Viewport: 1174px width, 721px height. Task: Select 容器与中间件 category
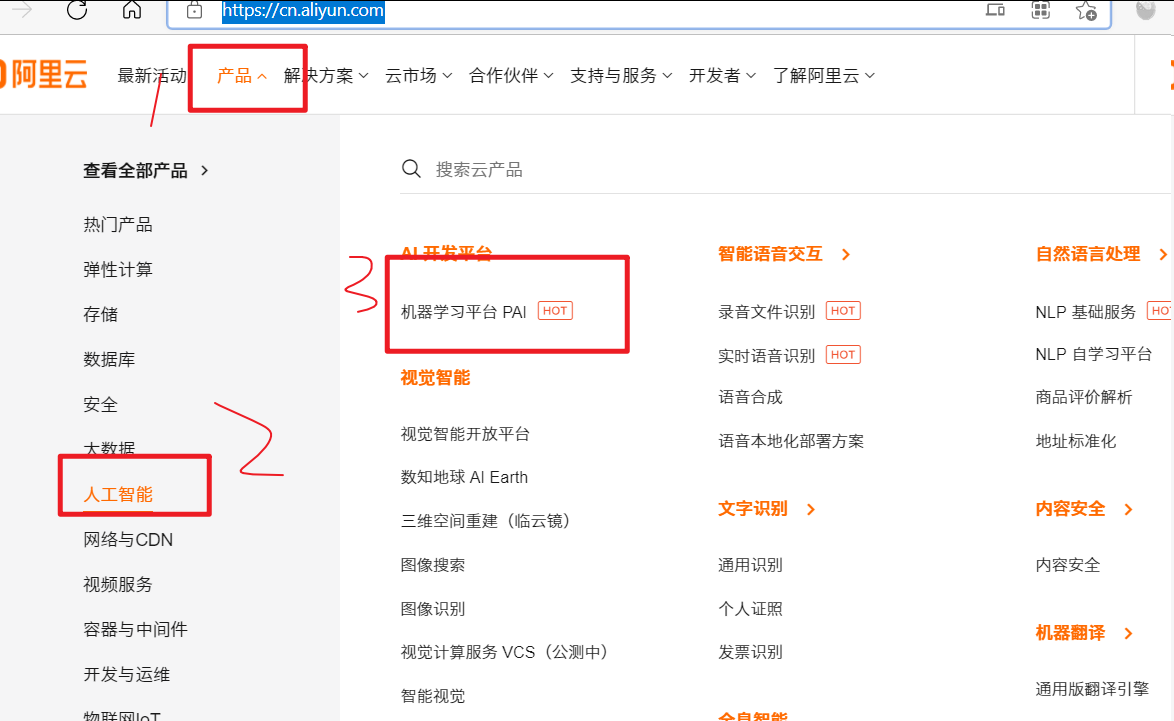click(136, 630)
